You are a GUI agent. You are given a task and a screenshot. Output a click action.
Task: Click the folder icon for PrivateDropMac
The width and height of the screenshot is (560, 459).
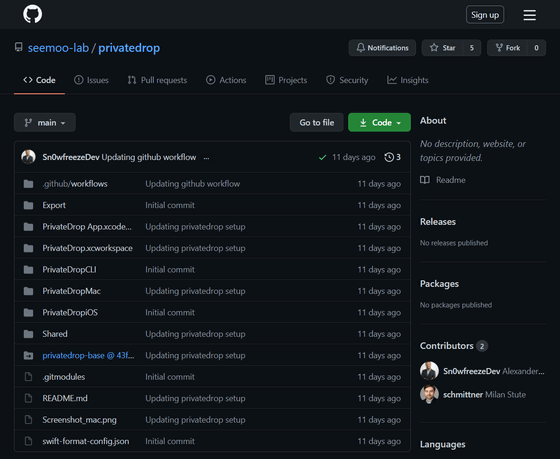28,291
